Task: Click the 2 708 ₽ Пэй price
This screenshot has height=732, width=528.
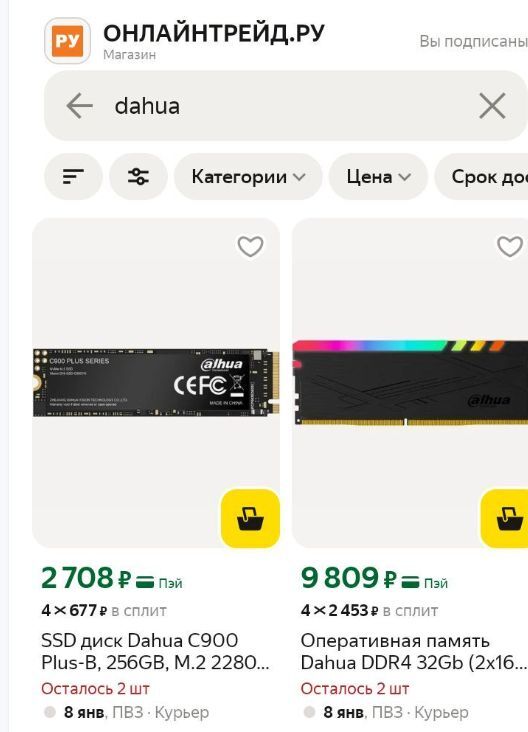Action: click(112, 578)
